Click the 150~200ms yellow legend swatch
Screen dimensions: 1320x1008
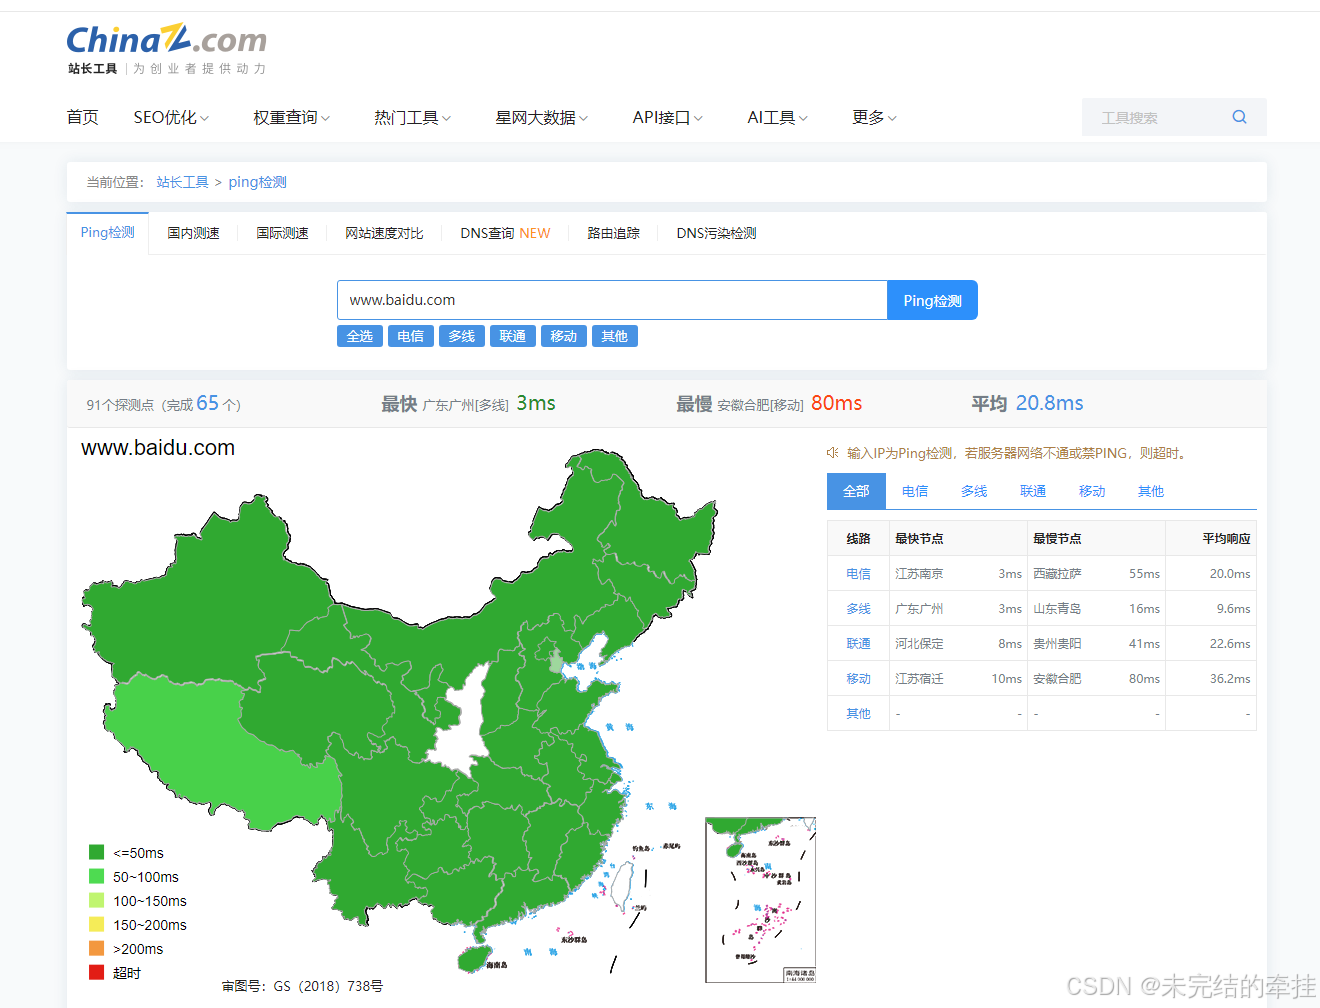click(x=97, y=924)
